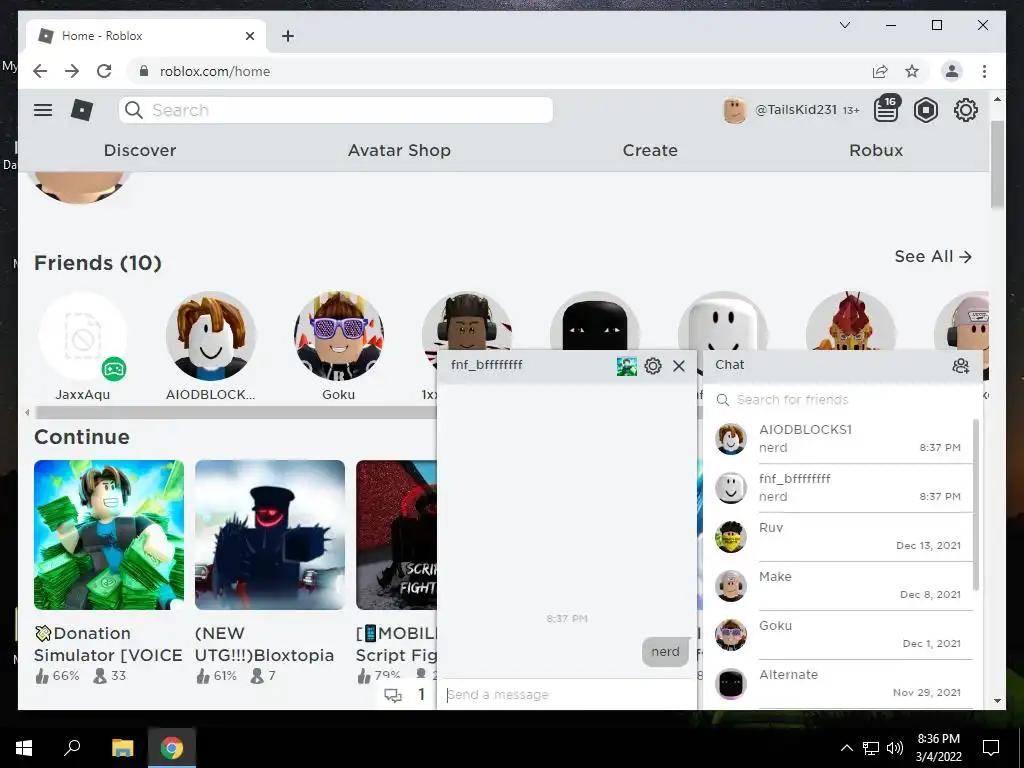This screenshot has width=1024, height=768.
Task: Select the Home - Roblox browser tab
Action: click(146, 36)
